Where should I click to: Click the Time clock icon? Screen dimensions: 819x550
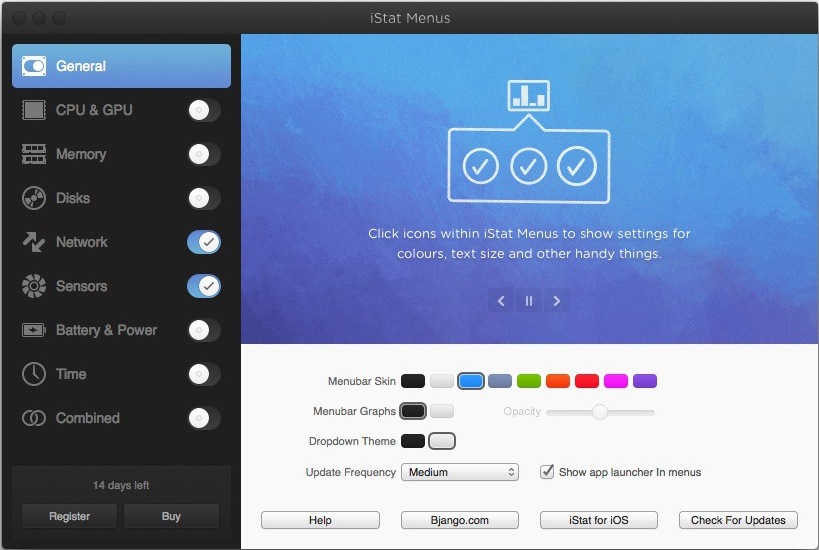(34, 374)
